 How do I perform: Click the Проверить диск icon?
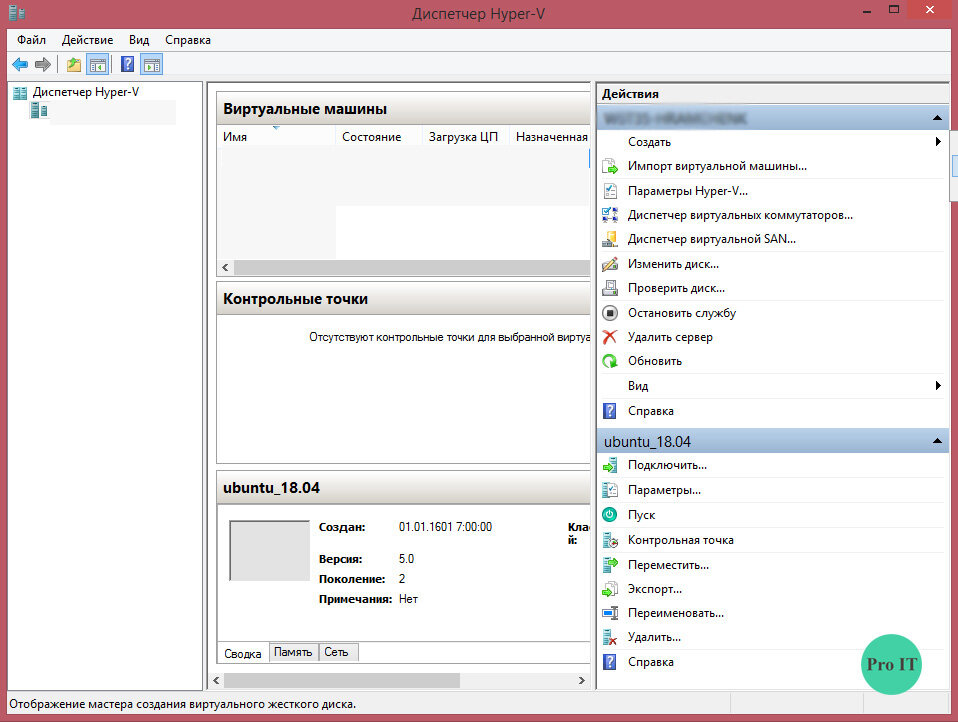610,288
